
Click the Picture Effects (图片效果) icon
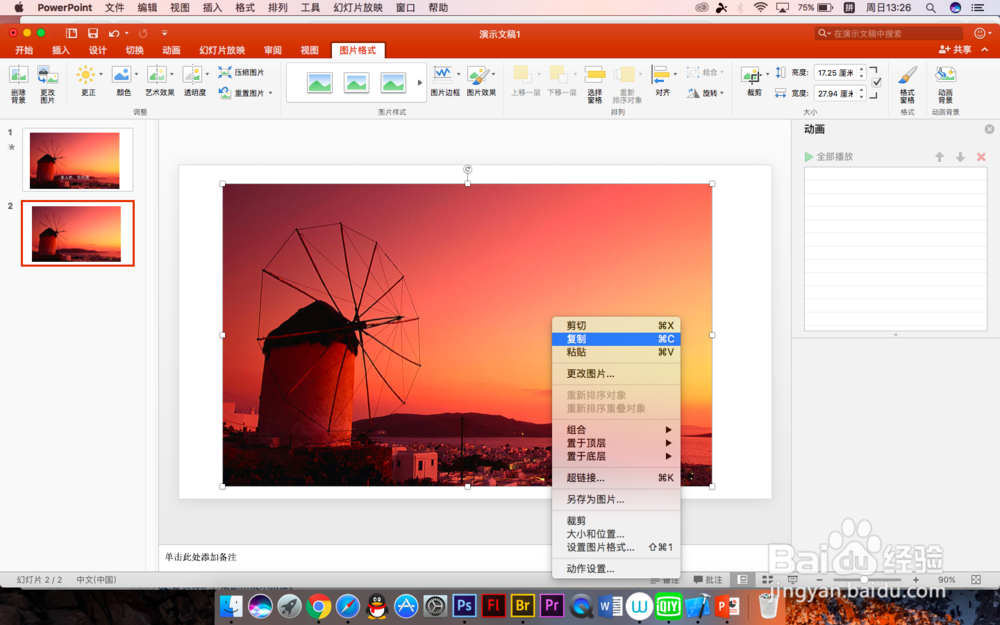pos(478,75)
